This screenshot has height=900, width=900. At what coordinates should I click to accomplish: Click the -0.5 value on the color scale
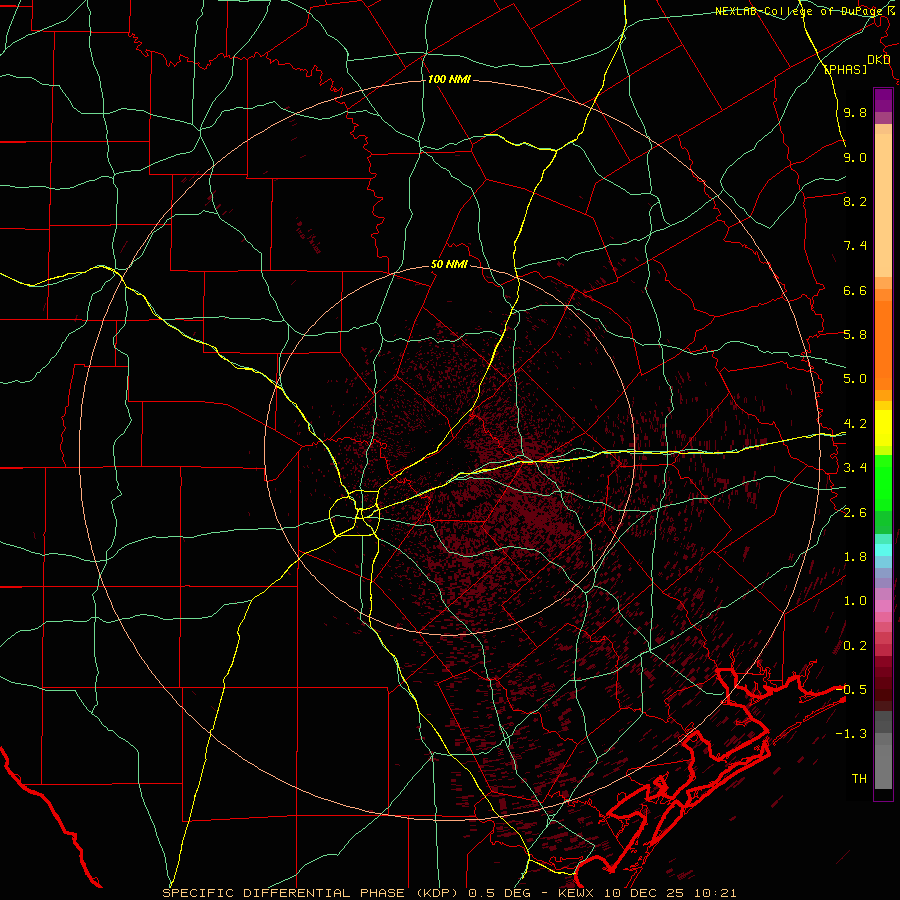click(851, 689)
